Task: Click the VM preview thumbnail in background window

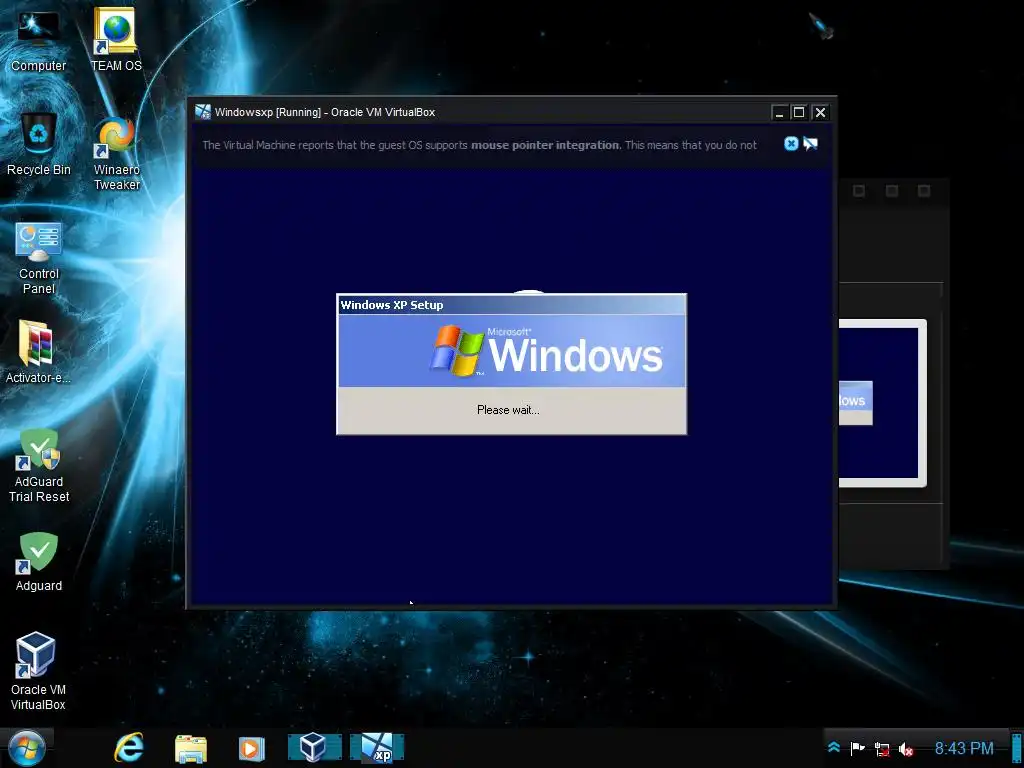Action: pyautogui.click(x=882, y=403)
